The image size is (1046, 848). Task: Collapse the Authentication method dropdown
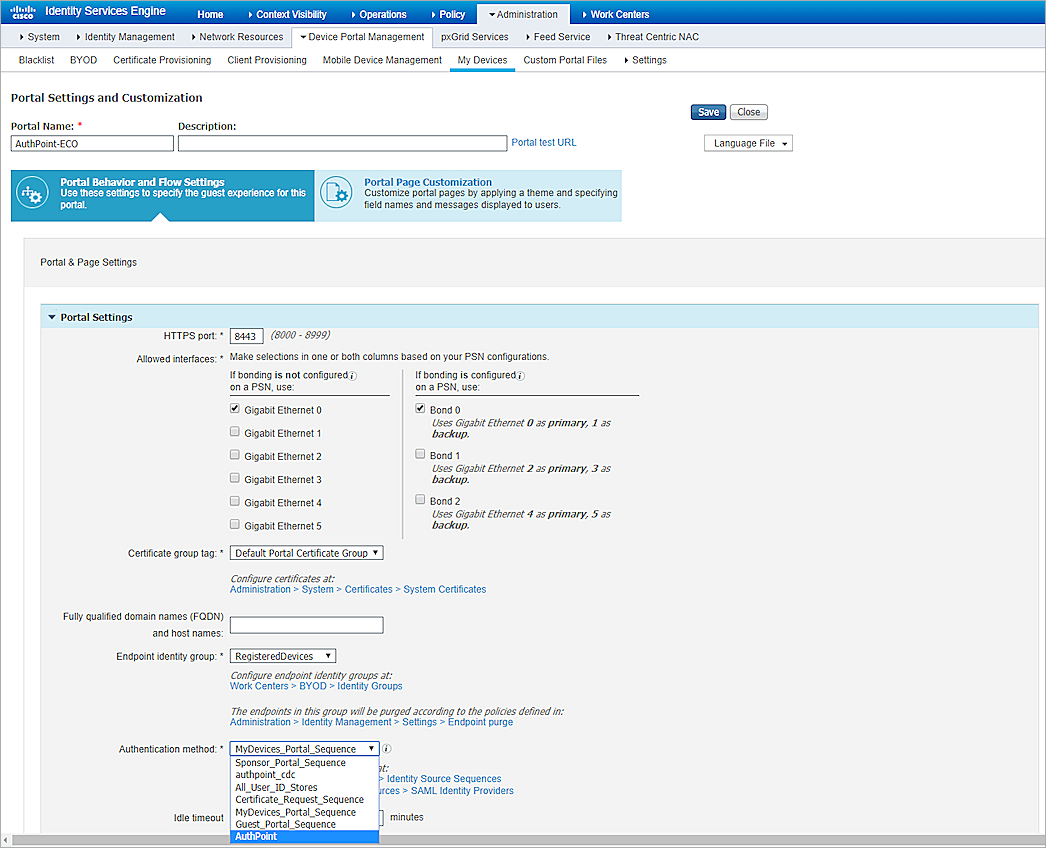tap(304, 749)
